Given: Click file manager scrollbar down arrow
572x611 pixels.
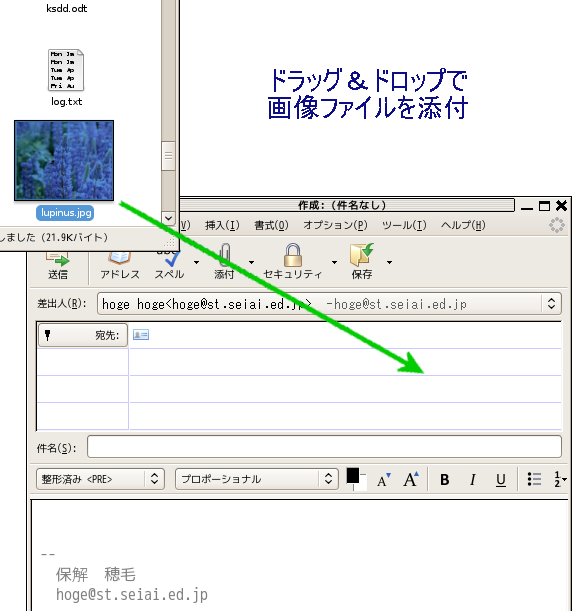Looking at the screenshot, I should [x=169, y=218].
